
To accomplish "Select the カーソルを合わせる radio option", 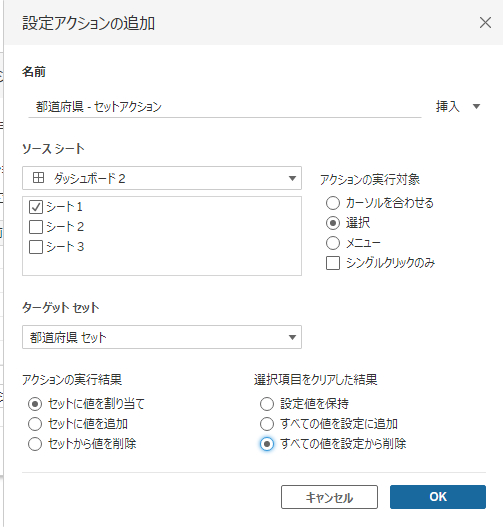I will 333,203.
